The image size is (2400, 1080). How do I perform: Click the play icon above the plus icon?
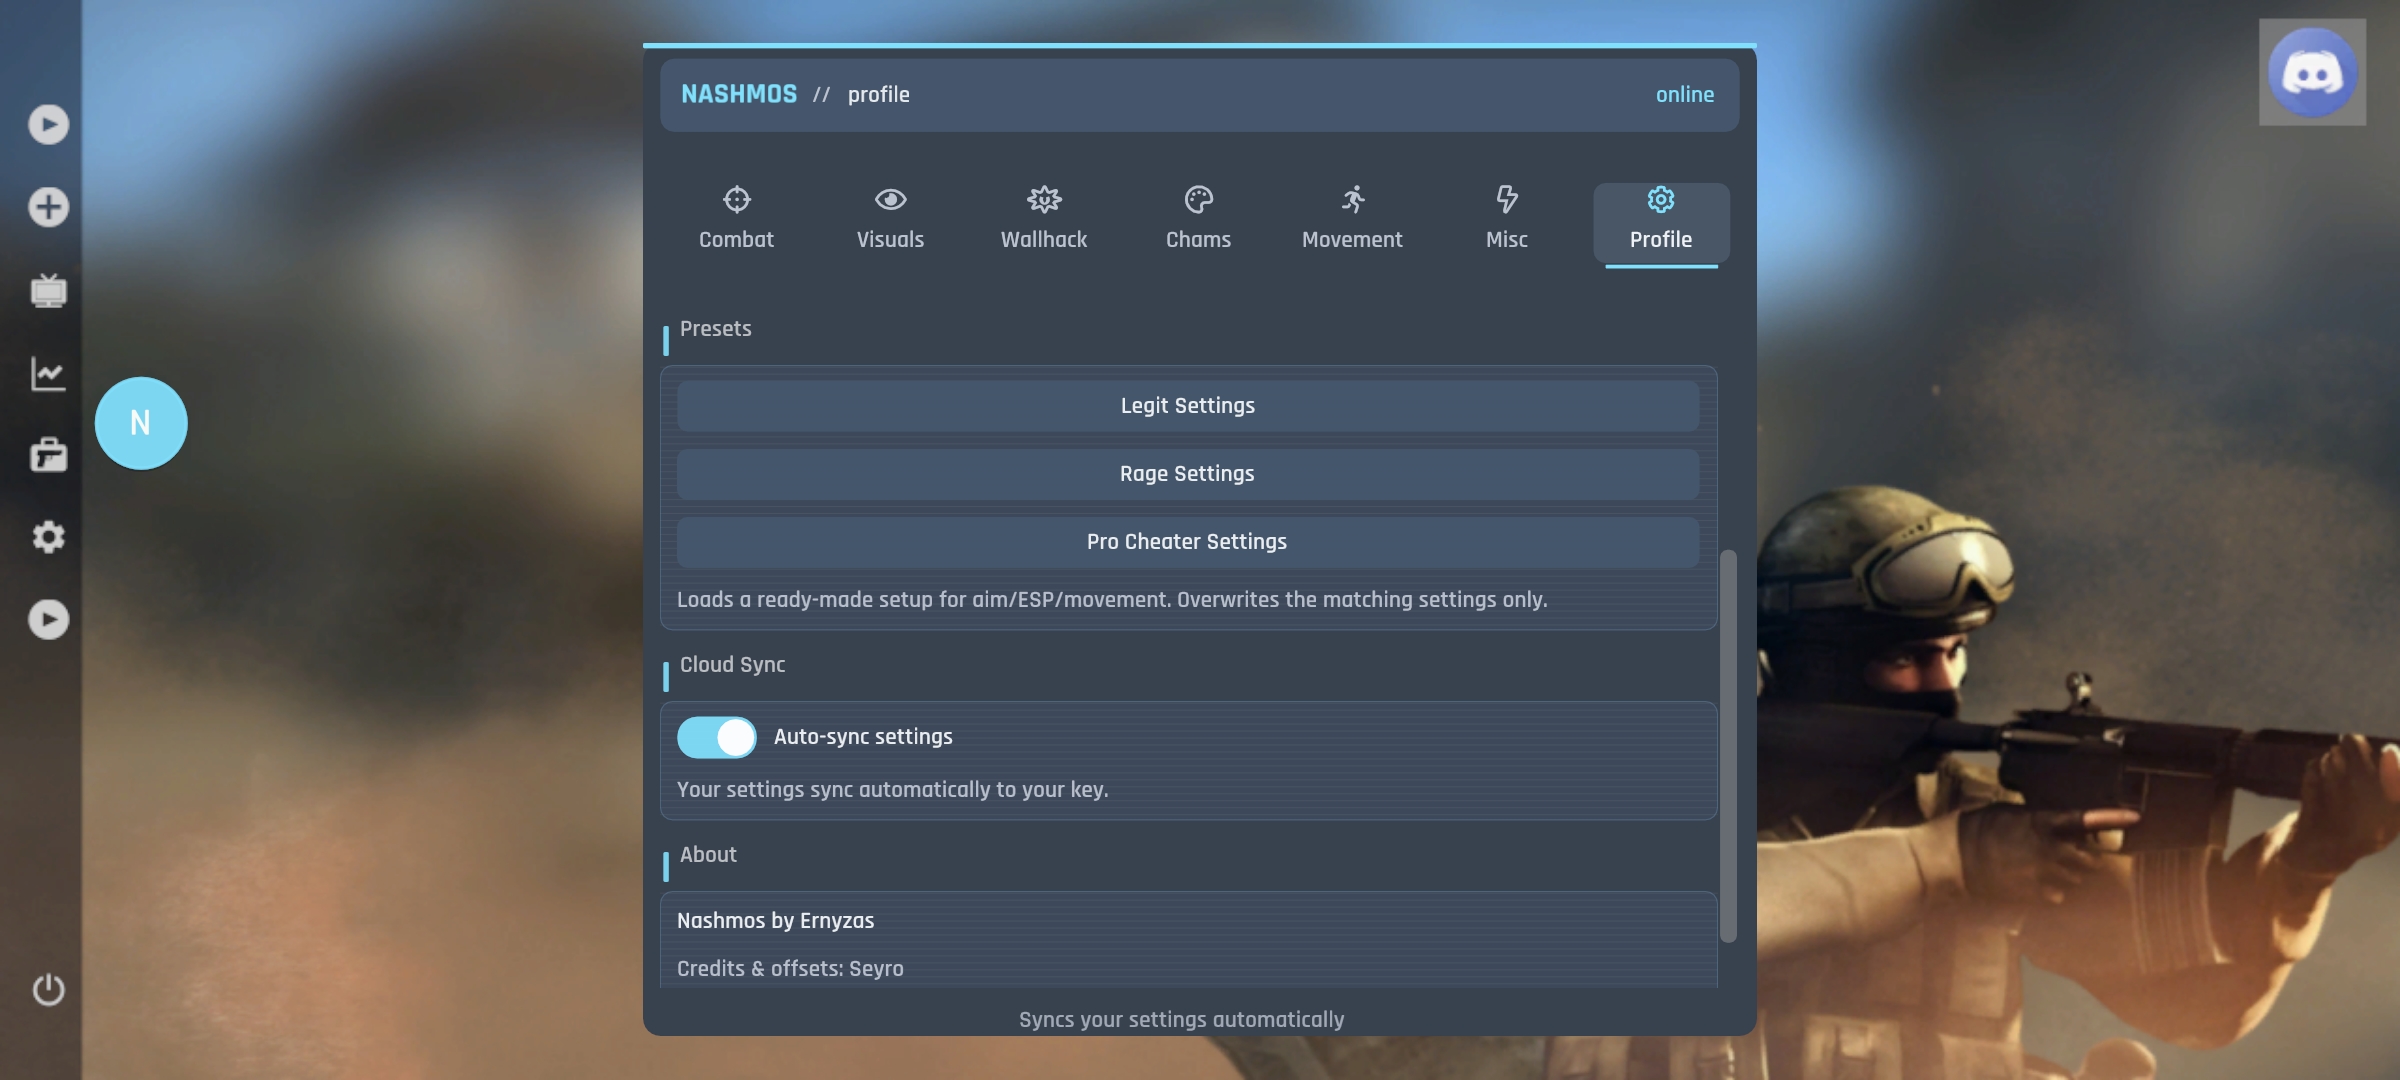click(x=48, y=124)
